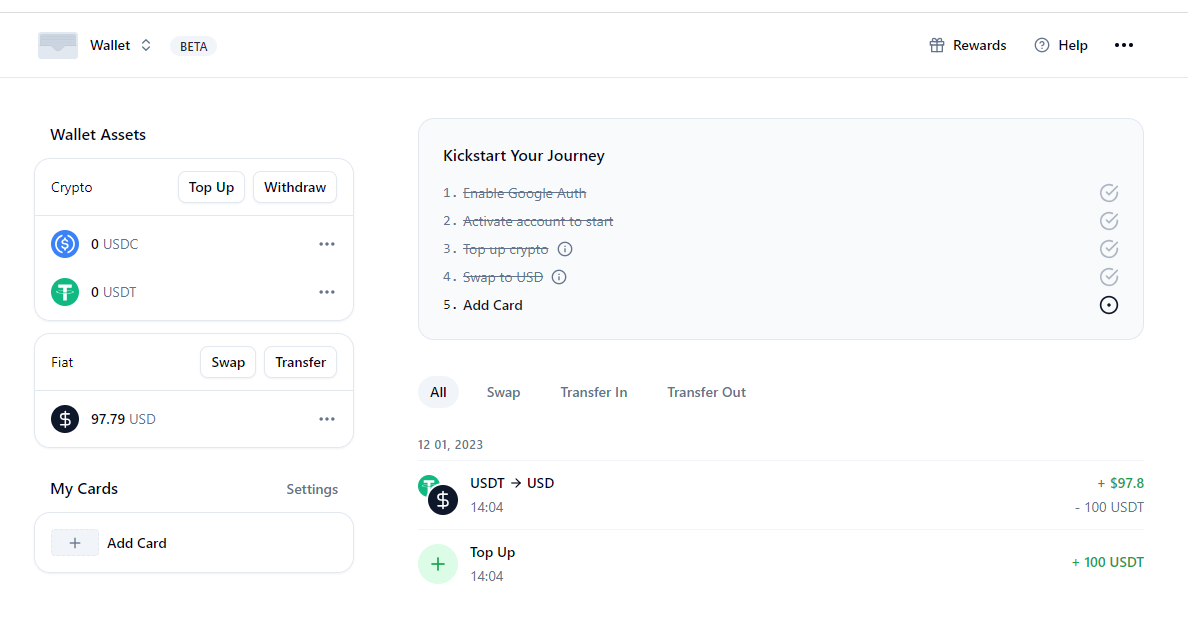The width and height of the screenshot is (1188, 630).
Task: Switch to the Swap transactions tab
Action: tap(503, 392)
